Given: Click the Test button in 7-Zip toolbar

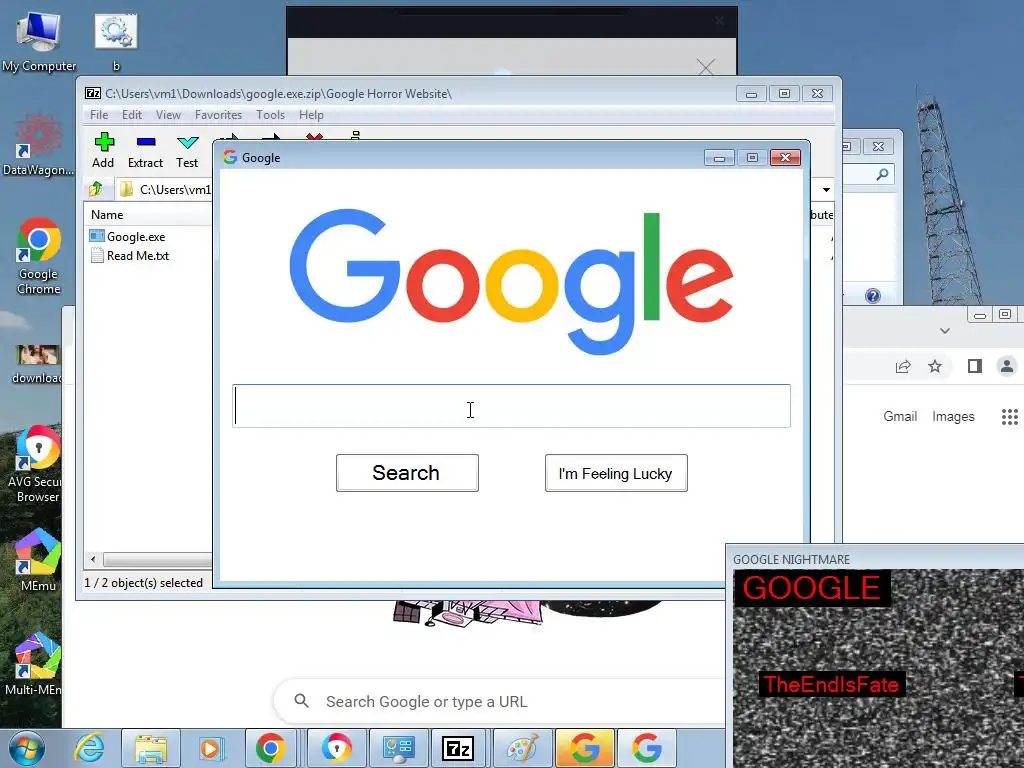Looking at the screenshot, I should coord(187,151).
